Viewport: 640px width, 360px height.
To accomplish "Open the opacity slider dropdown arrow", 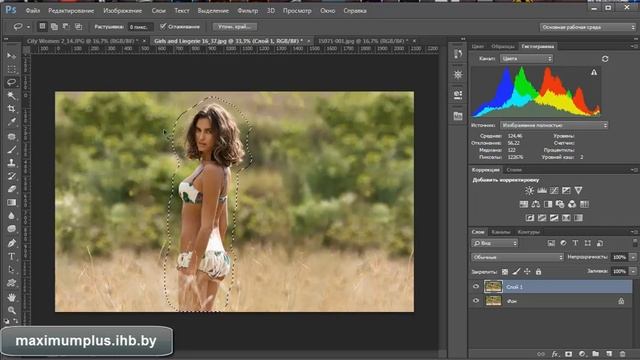I will (x=633, y=257).
